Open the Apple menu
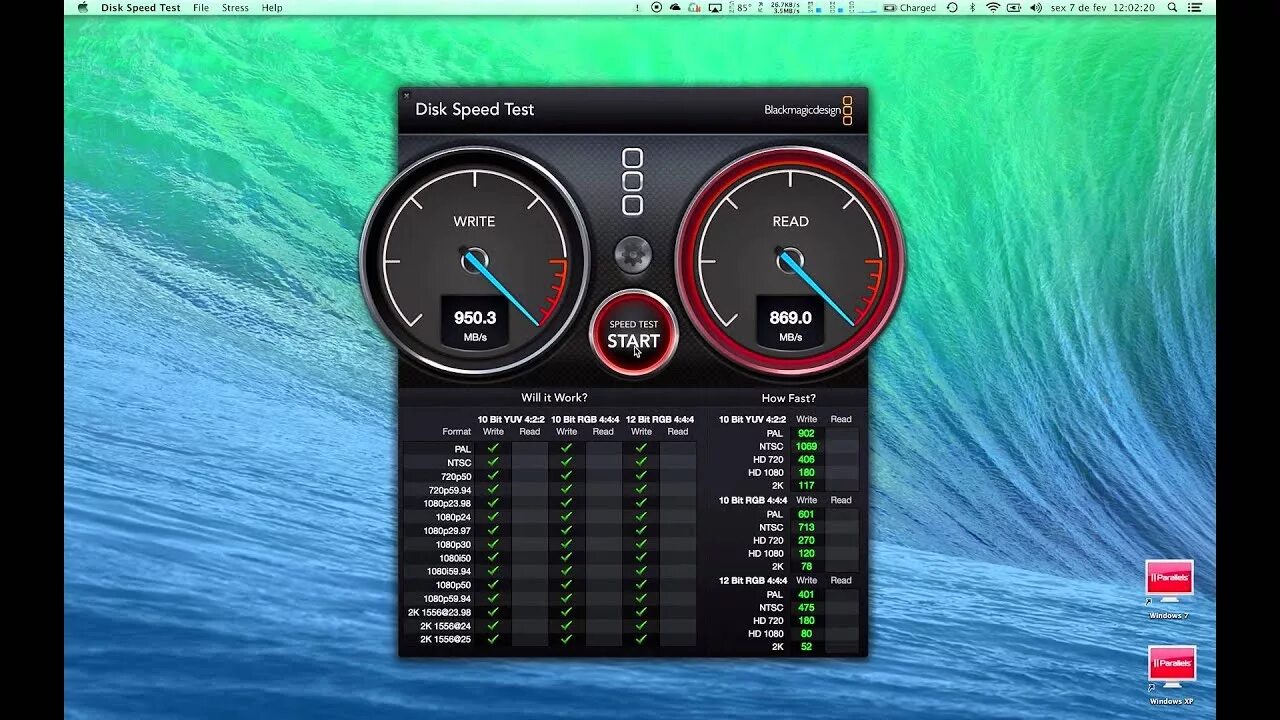 coord(82,7)
